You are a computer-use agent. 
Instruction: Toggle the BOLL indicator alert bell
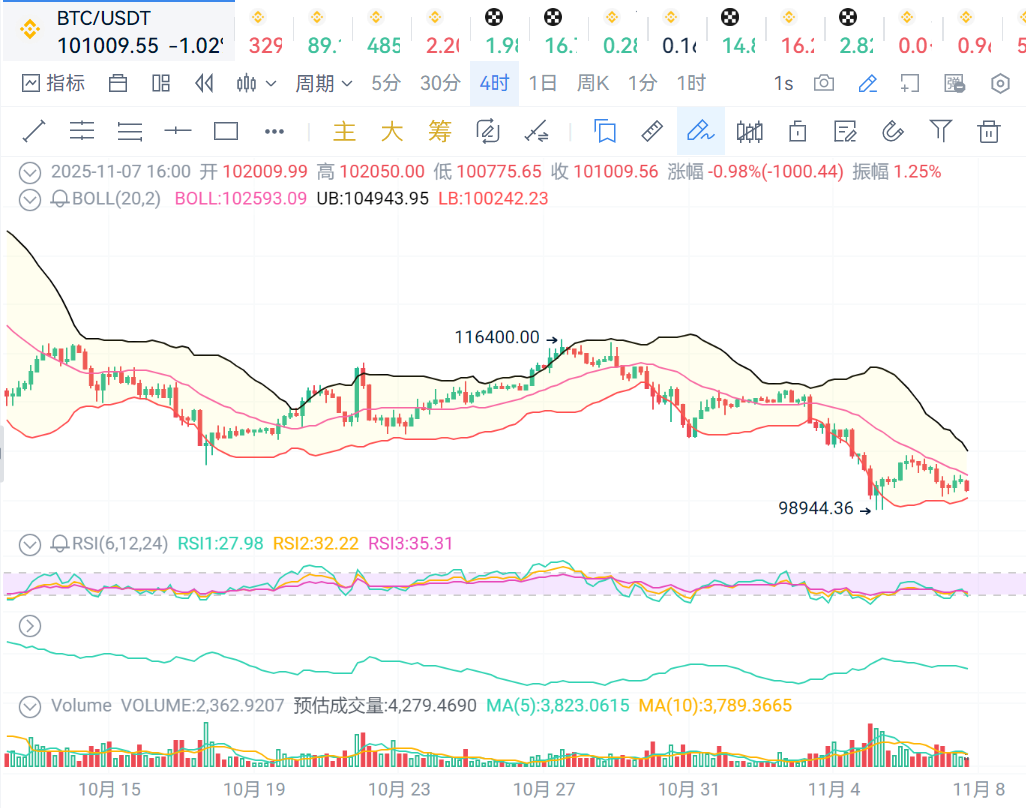click(x=59, y=198)
